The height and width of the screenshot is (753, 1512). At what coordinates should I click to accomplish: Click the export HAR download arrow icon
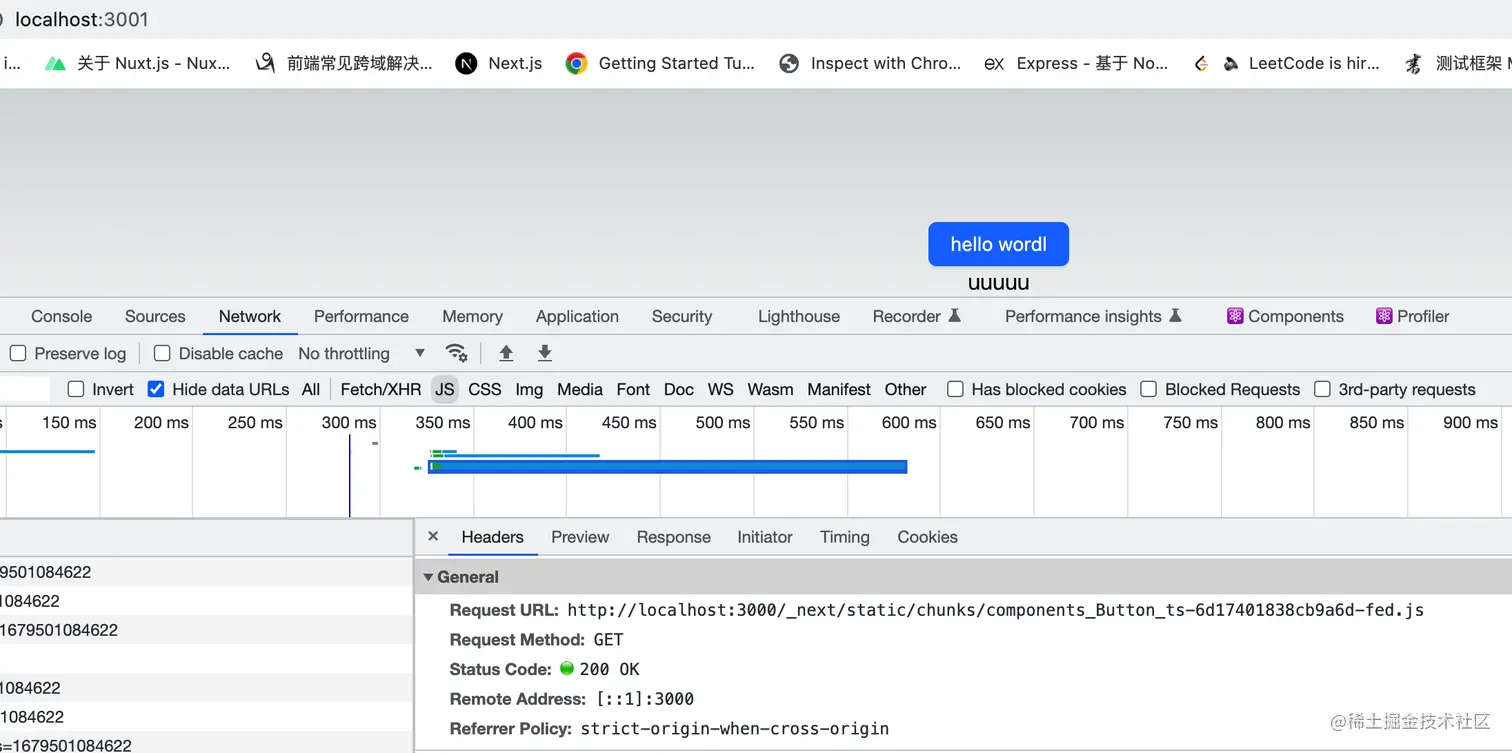click(x=545, y=353)
